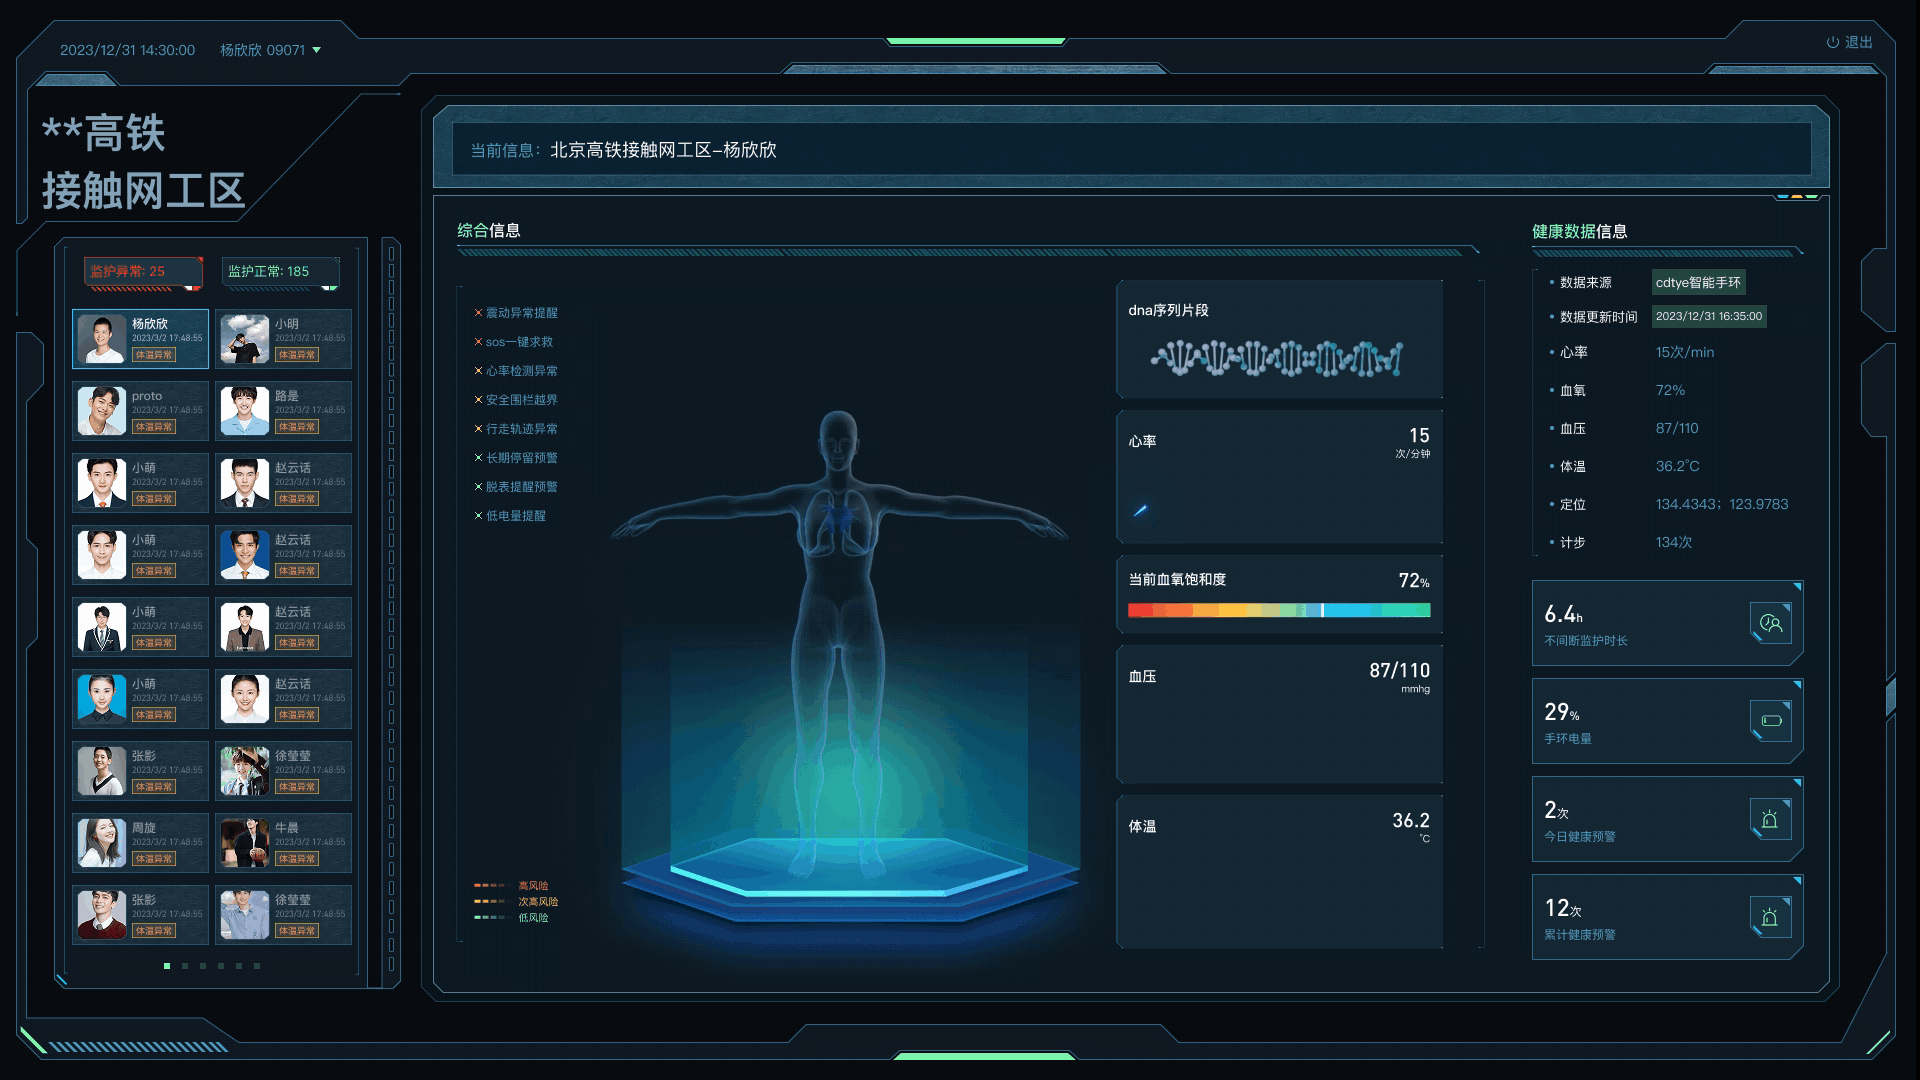1920x1080 pixels.
Task: Toggle the 心率检测异常 alert item
Action: 521,371
